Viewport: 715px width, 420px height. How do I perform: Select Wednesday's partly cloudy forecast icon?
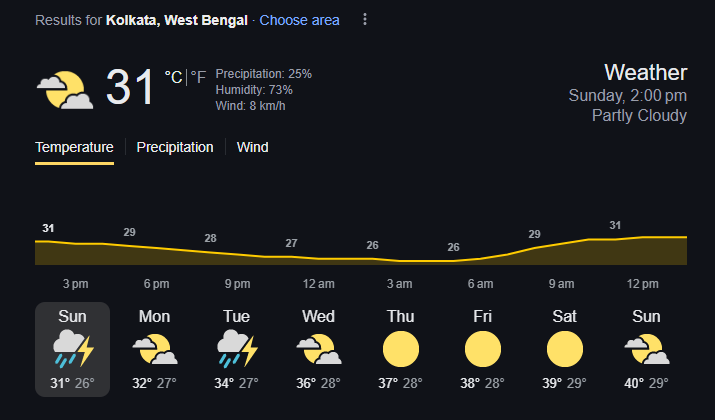pyautogui.click(x=318, y=349)
